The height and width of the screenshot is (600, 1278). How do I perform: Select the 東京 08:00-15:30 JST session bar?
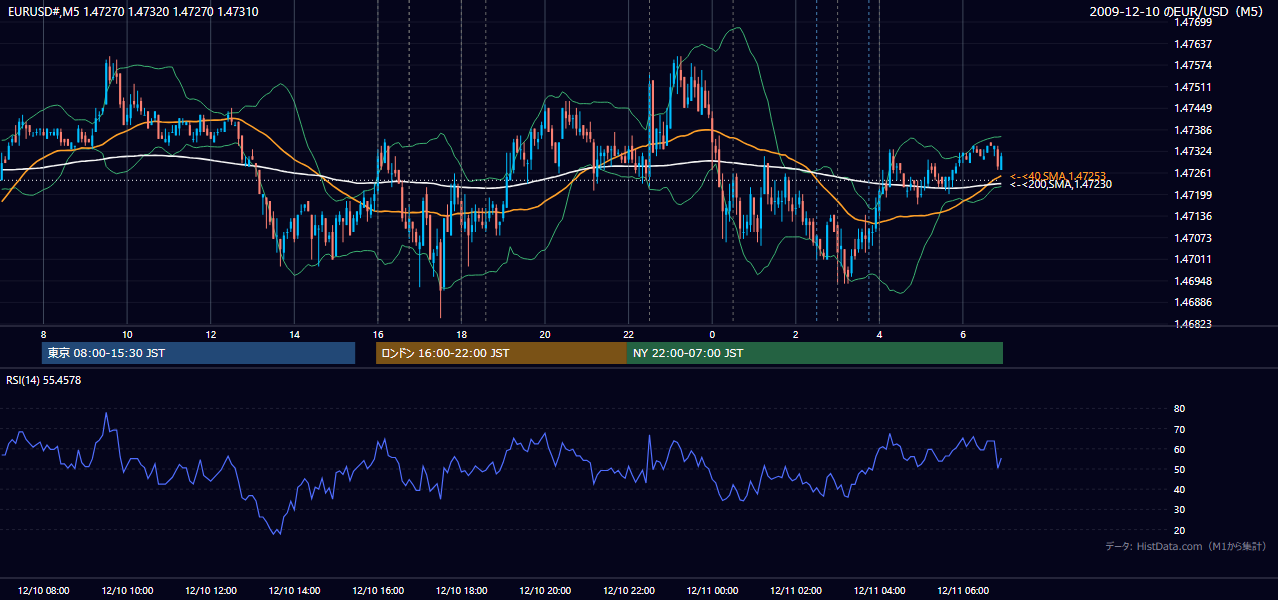tap(199, 353)
